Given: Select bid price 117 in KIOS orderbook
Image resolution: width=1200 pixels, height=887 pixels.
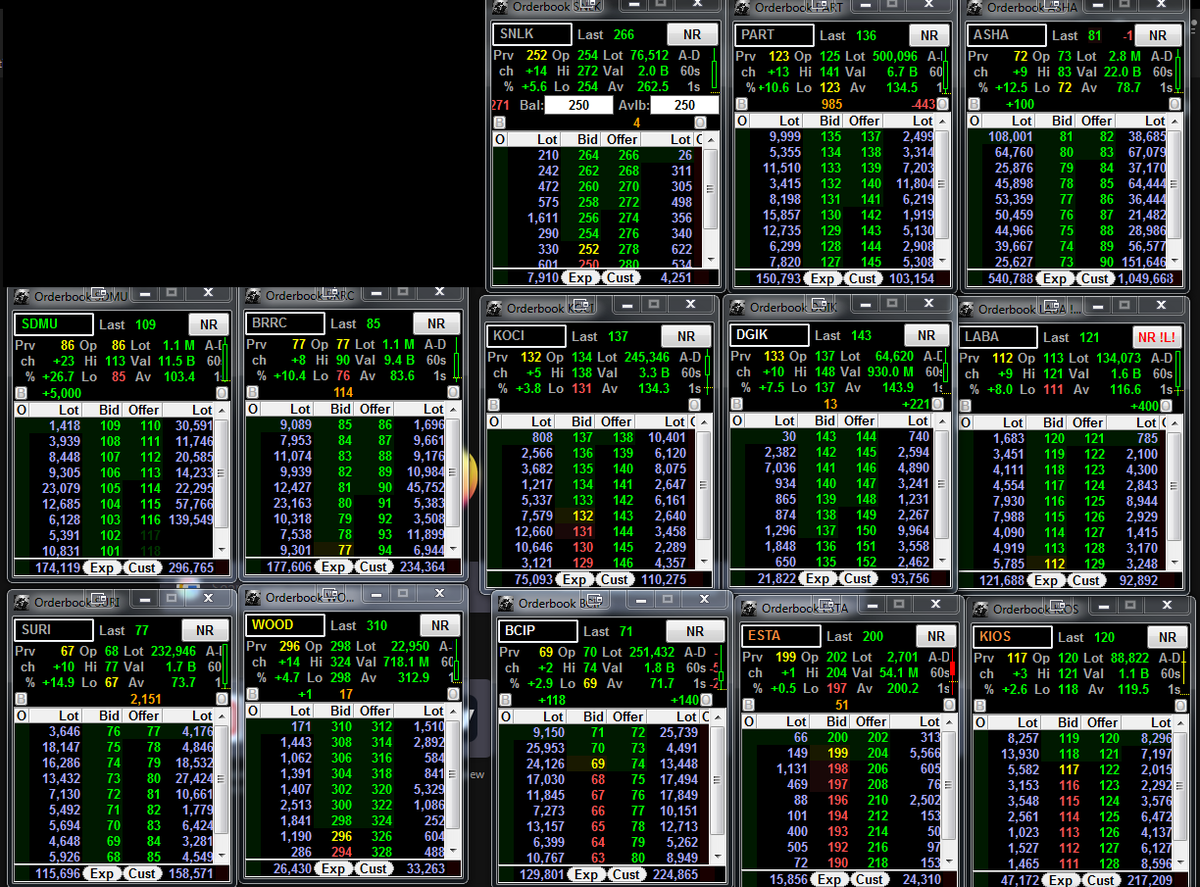Looking at the screenshot, I should pyautogui.click(x=1070, y=769).
